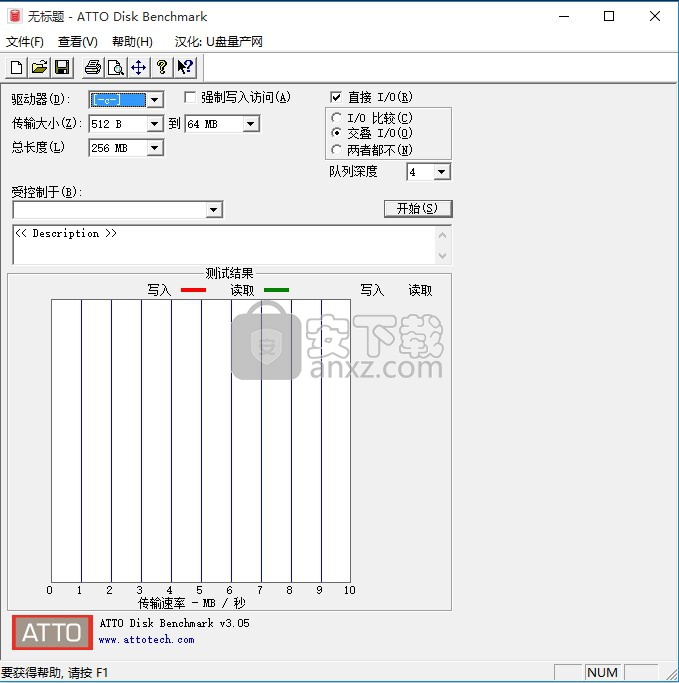
Task: Open the 64 MB maximum size dropdown
Action: [x=250, y=124]
